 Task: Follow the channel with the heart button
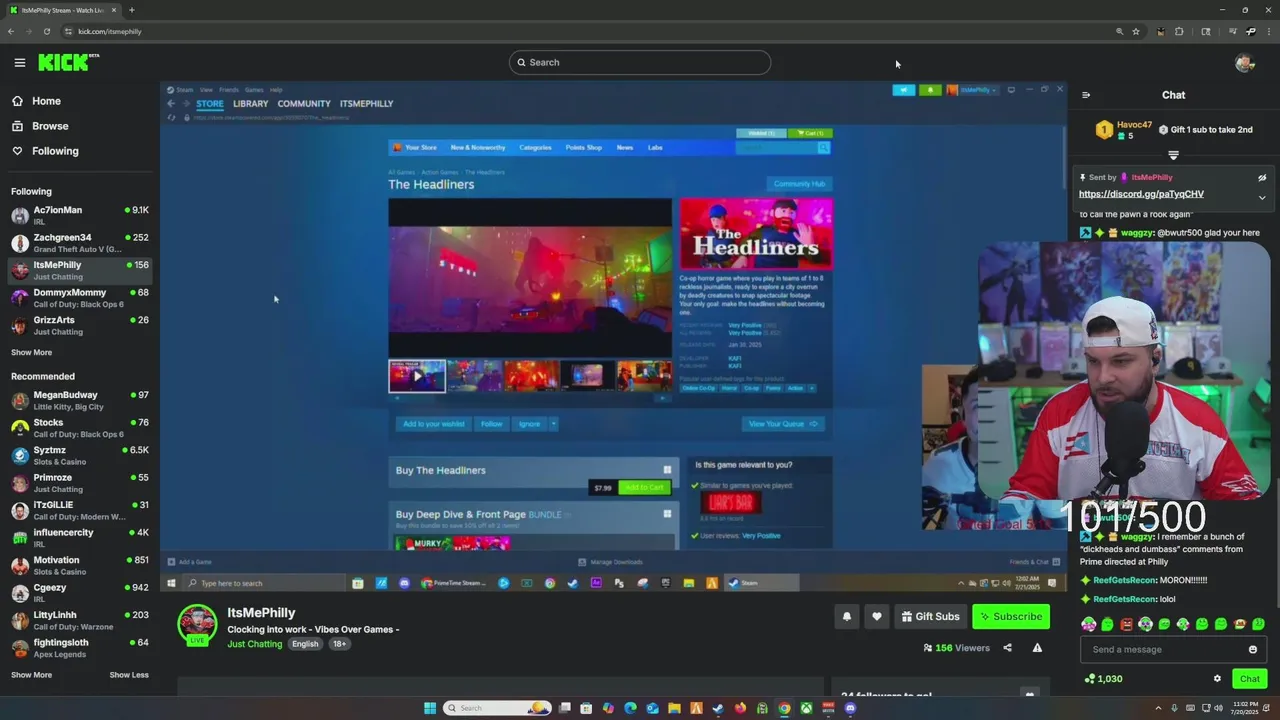click(877, 616)
